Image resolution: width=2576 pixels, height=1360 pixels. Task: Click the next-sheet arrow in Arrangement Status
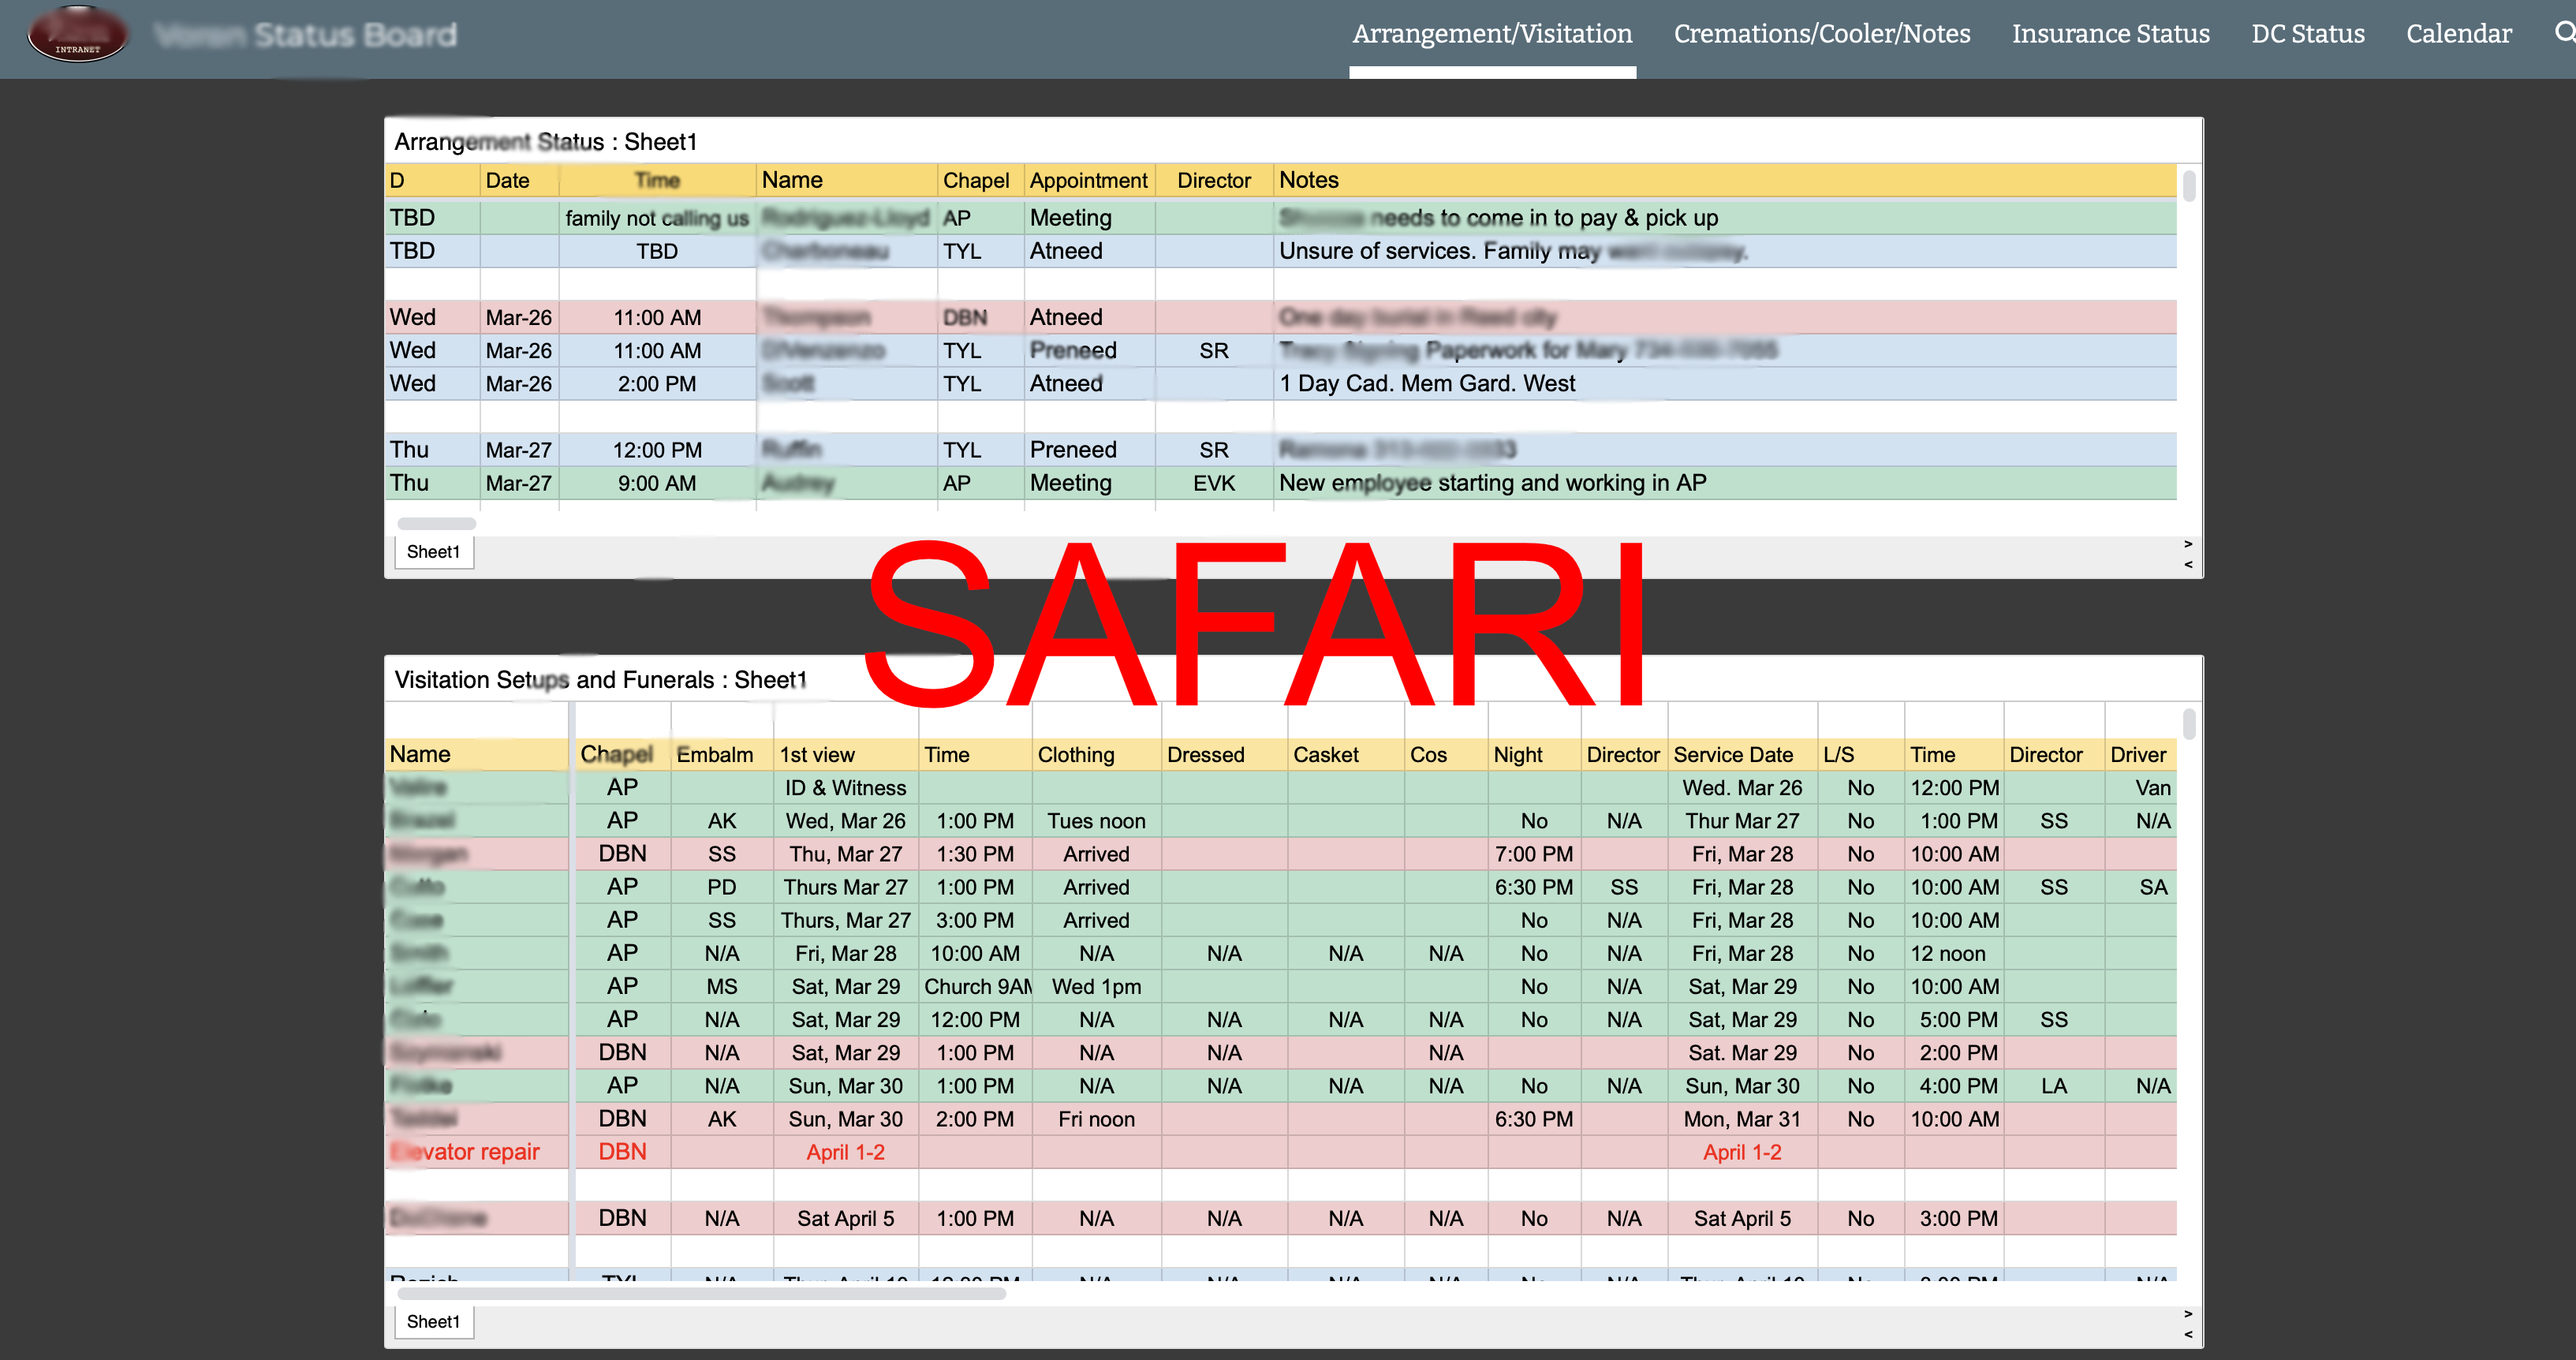coord(2188,544)
